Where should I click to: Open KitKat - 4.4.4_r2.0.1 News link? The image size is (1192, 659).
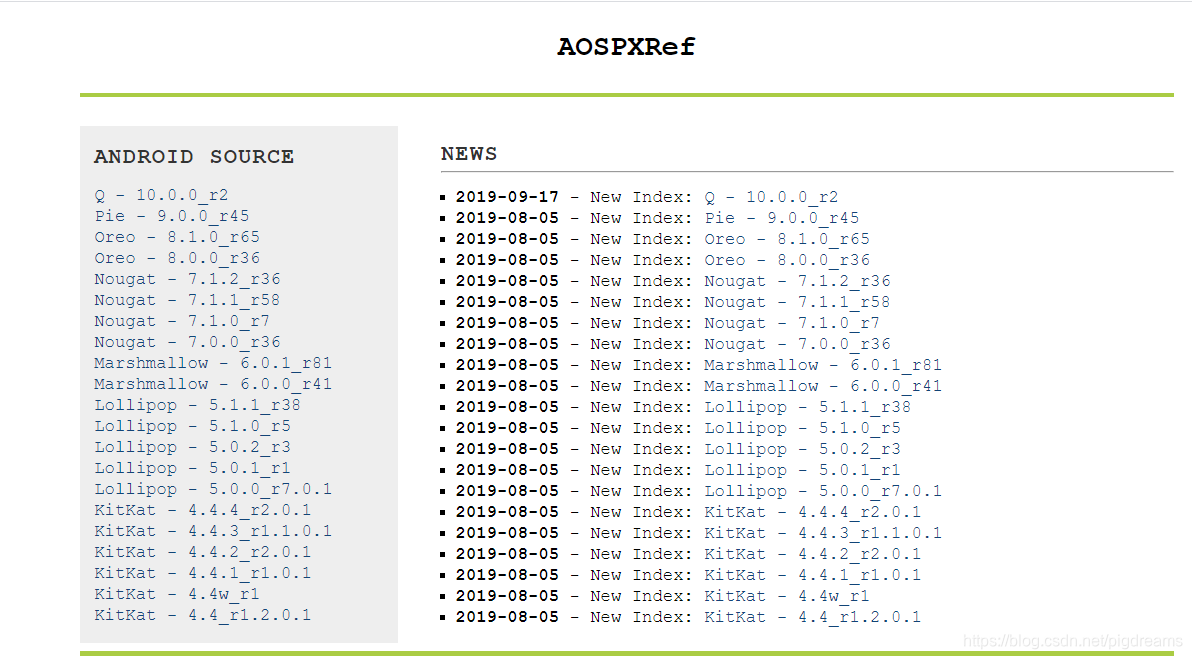coord(813,512)
